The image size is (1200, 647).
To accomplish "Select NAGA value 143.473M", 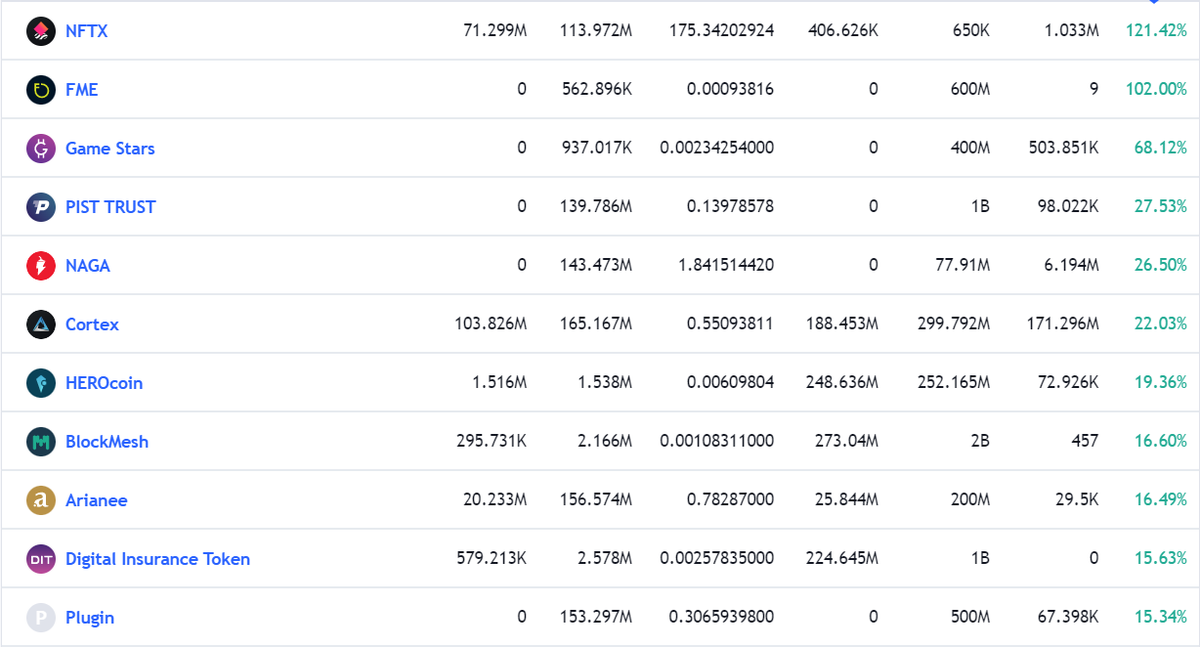I will [595, 266].
